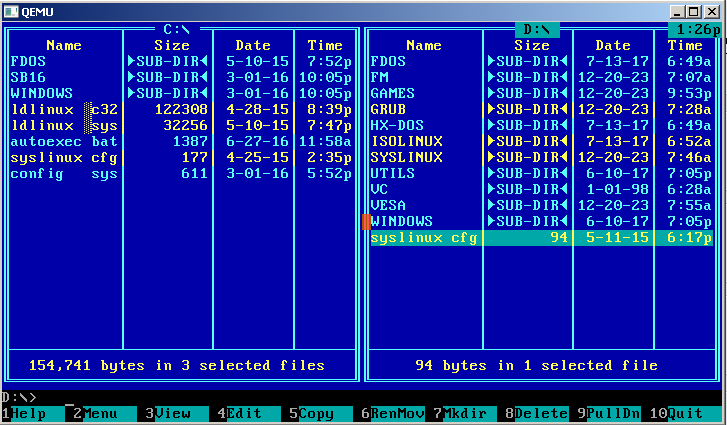Open the 2 Menu function key
Screen dimensions: 727x425
click(104, 413)
